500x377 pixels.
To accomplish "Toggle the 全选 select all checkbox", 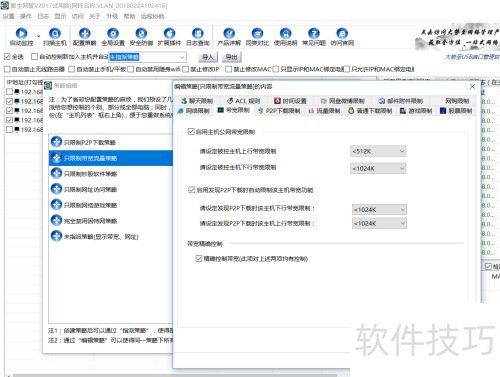I will 7,57.
